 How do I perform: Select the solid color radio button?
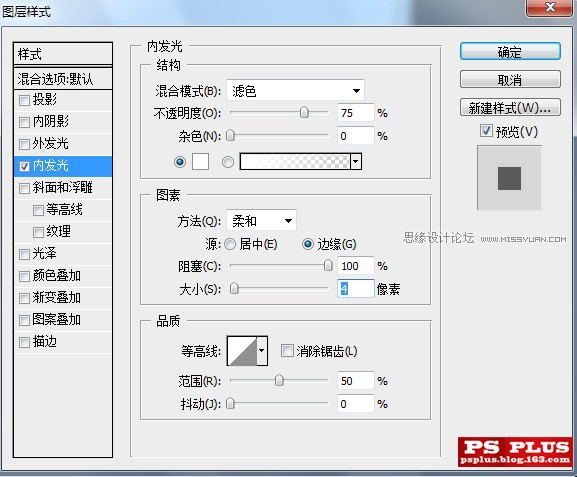180,162
